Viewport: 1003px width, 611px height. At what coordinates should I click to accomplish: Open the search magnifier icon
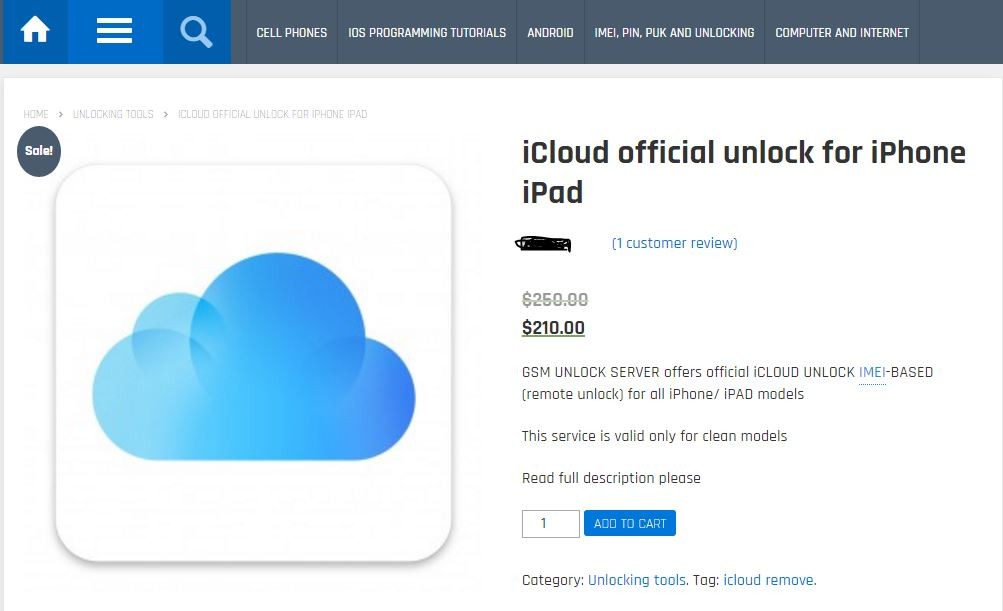tap(196, 32)
